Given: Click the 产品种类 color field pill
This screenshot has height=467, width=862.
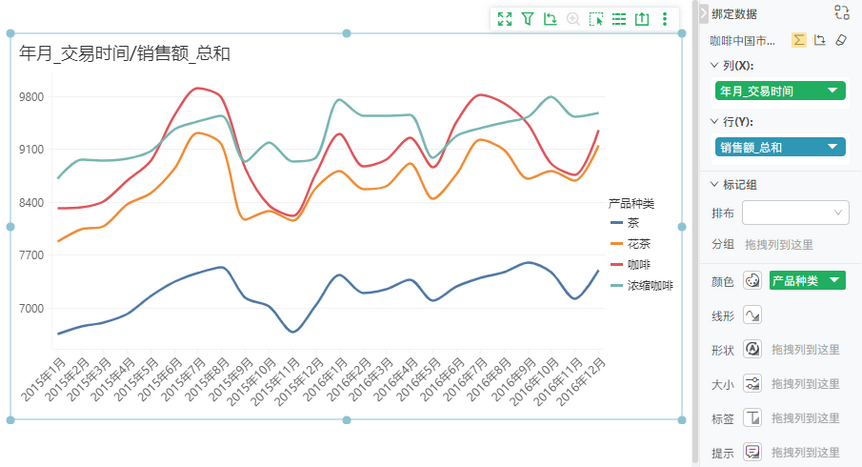Looking at the screenshot, I should [x=807, y=281].
